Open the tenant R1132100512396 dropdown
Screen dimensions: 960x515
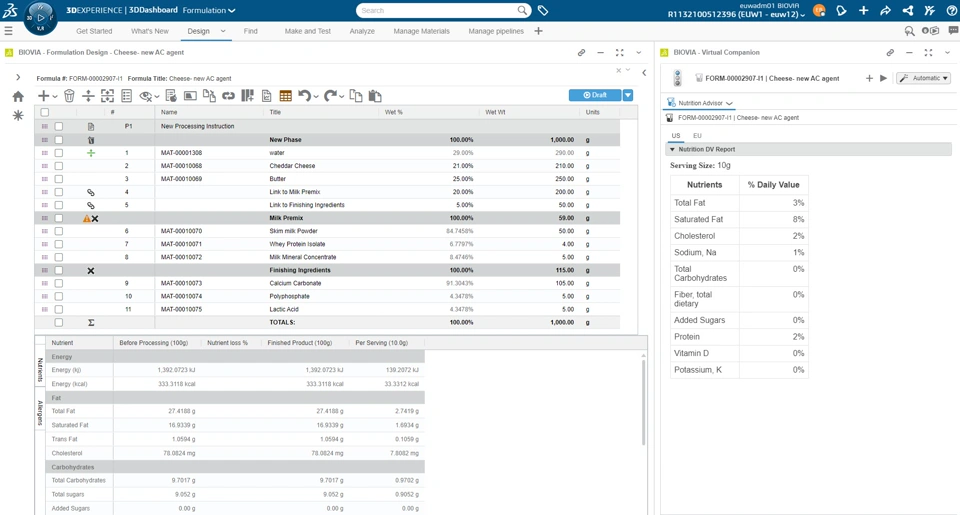tap(737, 15)
